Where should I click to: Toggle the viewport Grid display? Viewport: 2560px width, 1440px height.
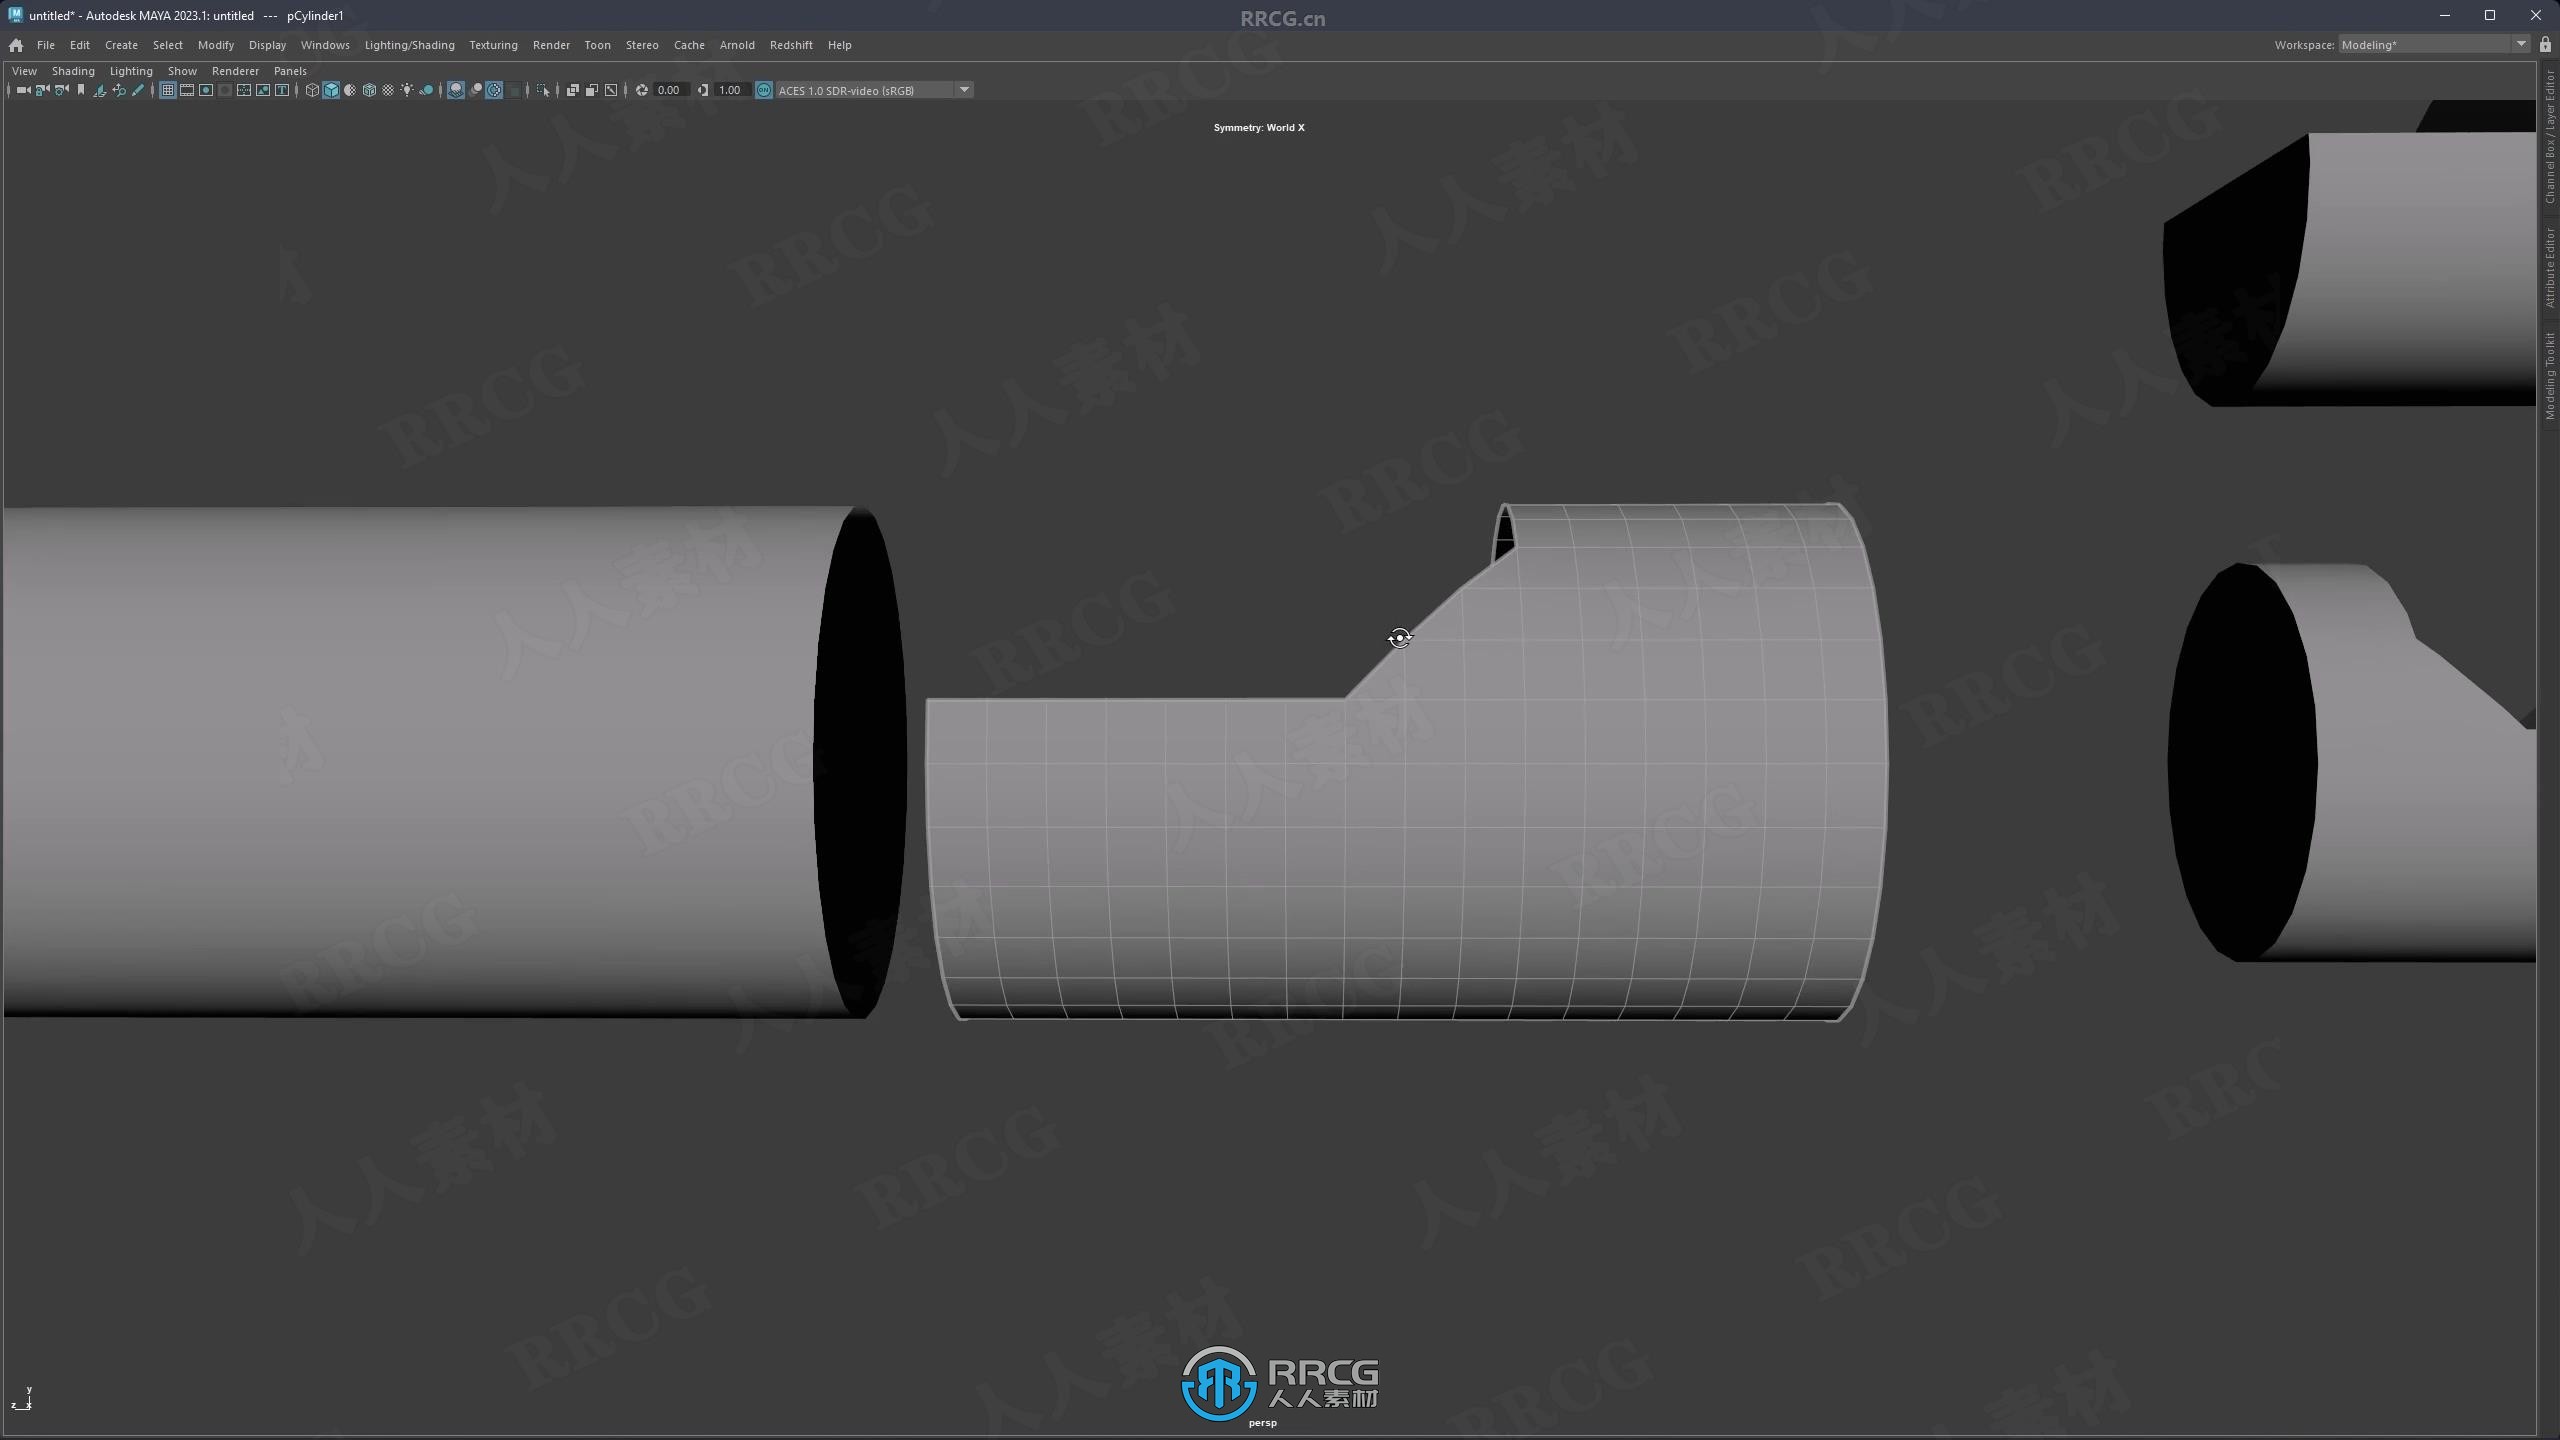(x=167, y=90)
